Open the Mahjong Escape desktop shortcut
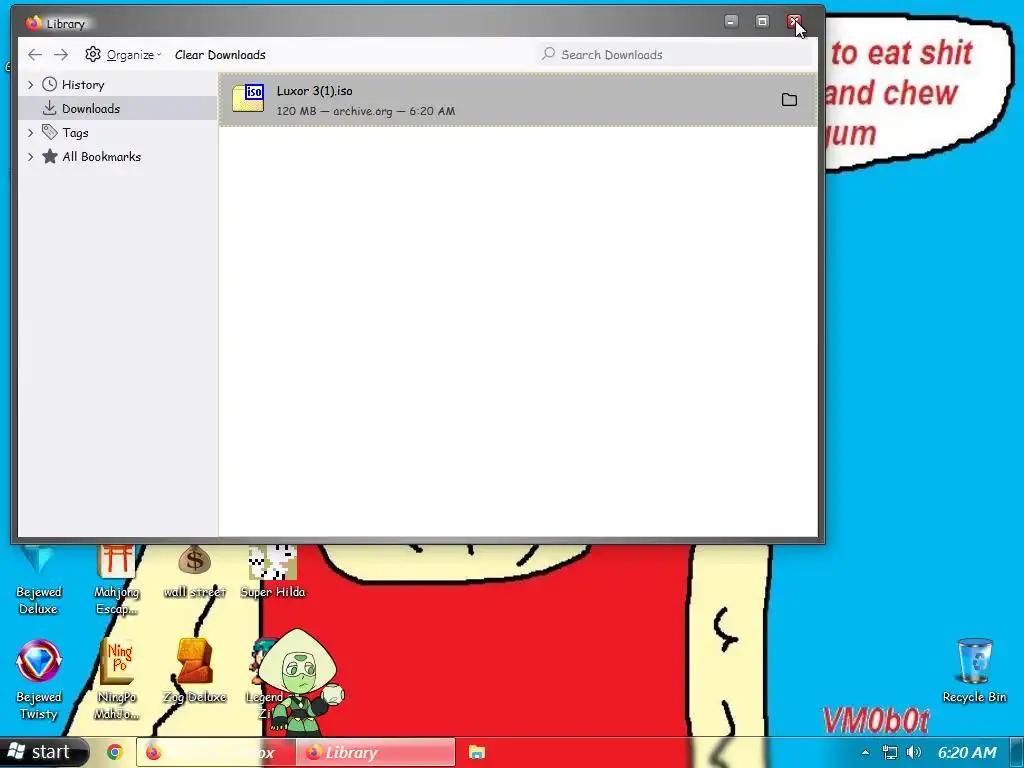 click(x=117, y=581)
